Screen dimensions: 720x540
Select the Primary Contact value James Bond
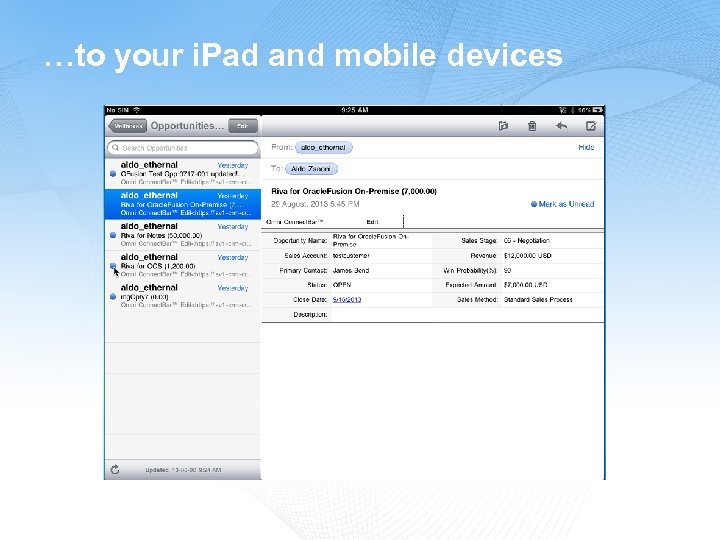(351, 270)
